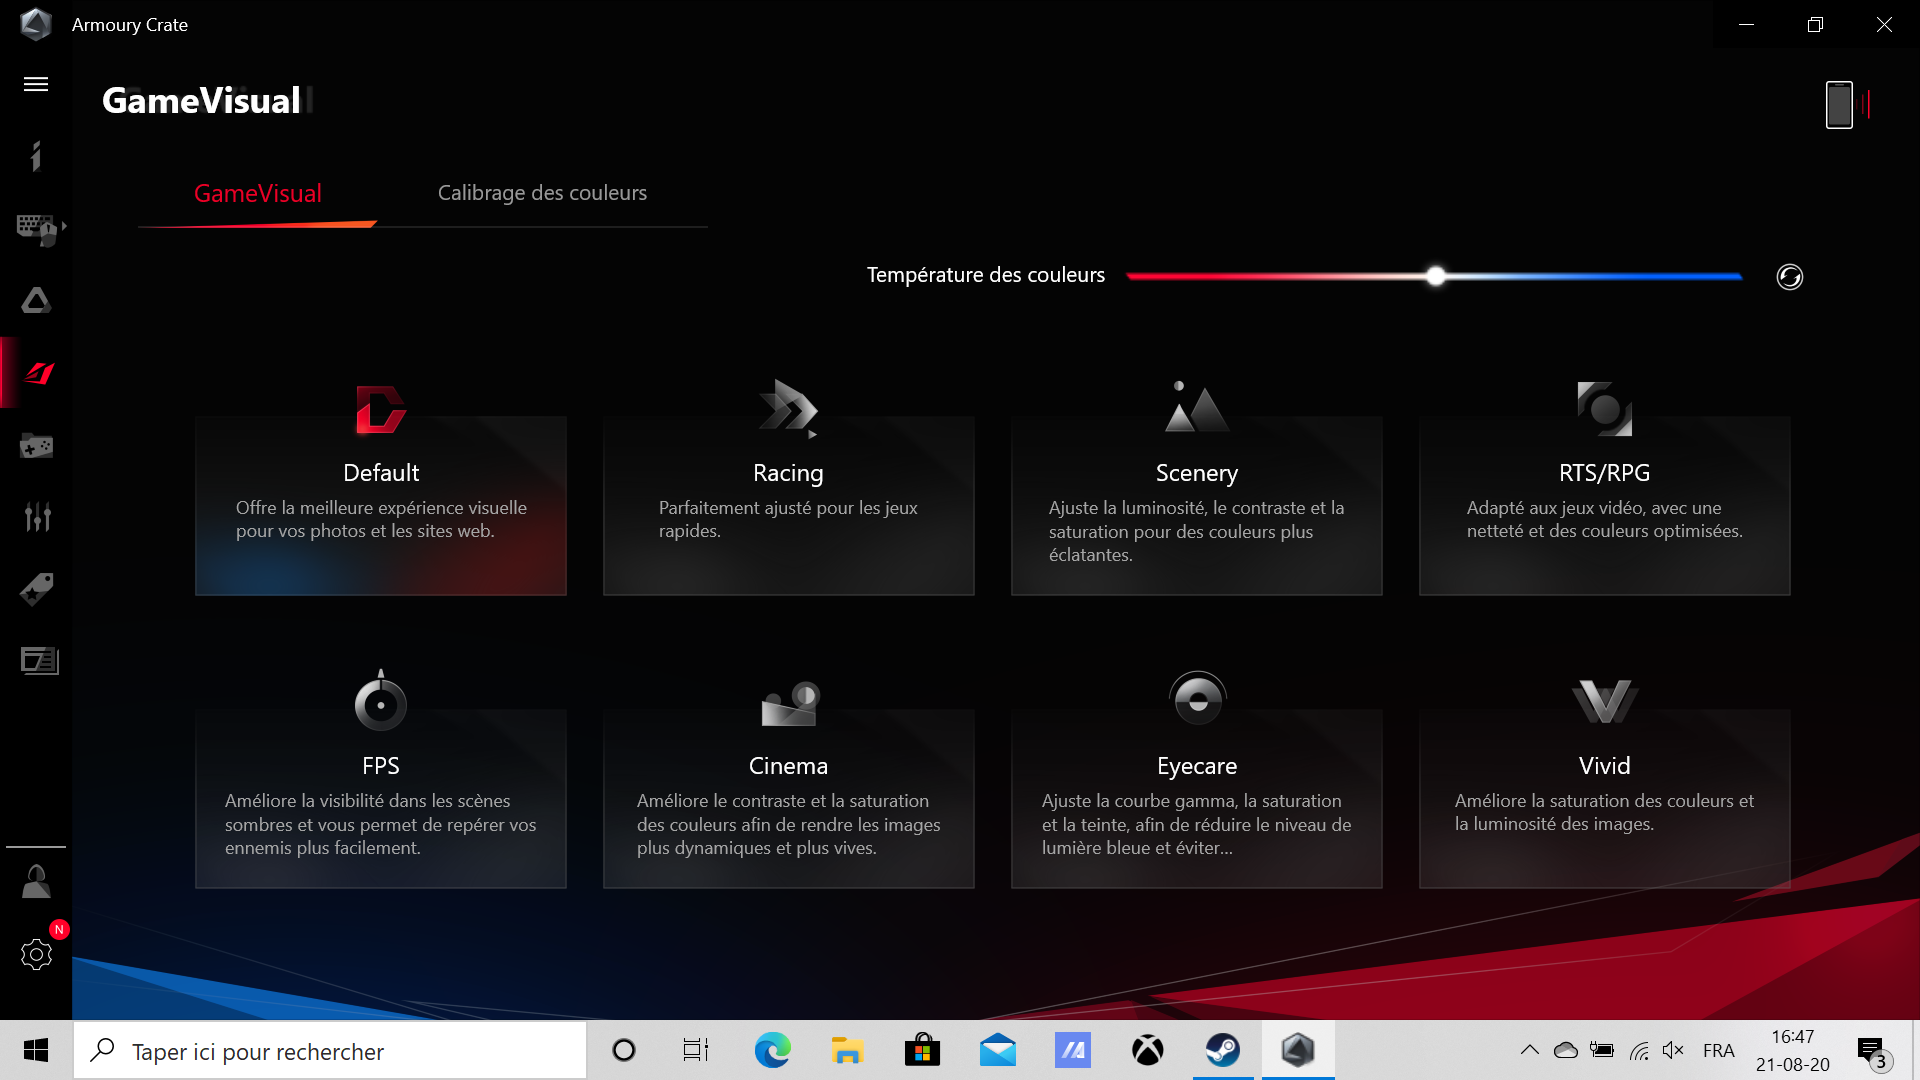Open the hamburger menu in the sidebar
The width and height of the screenshot is (1920, 1080).
click(x=36, y=84)
